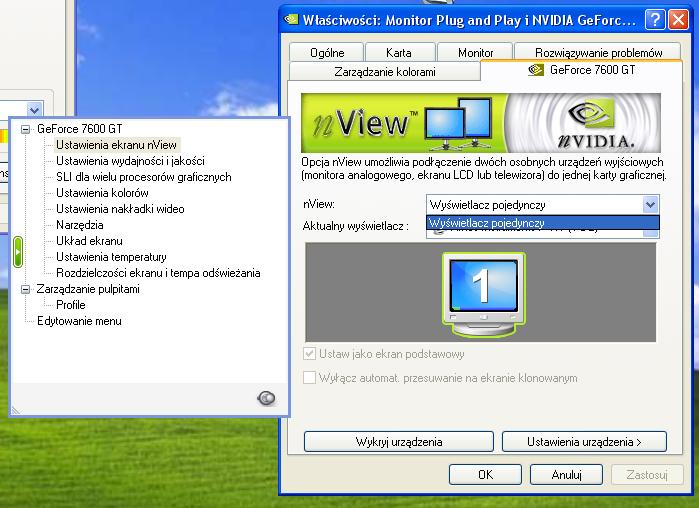
Task: Click the tree panel resize grip corner
Action: [16, 410]
